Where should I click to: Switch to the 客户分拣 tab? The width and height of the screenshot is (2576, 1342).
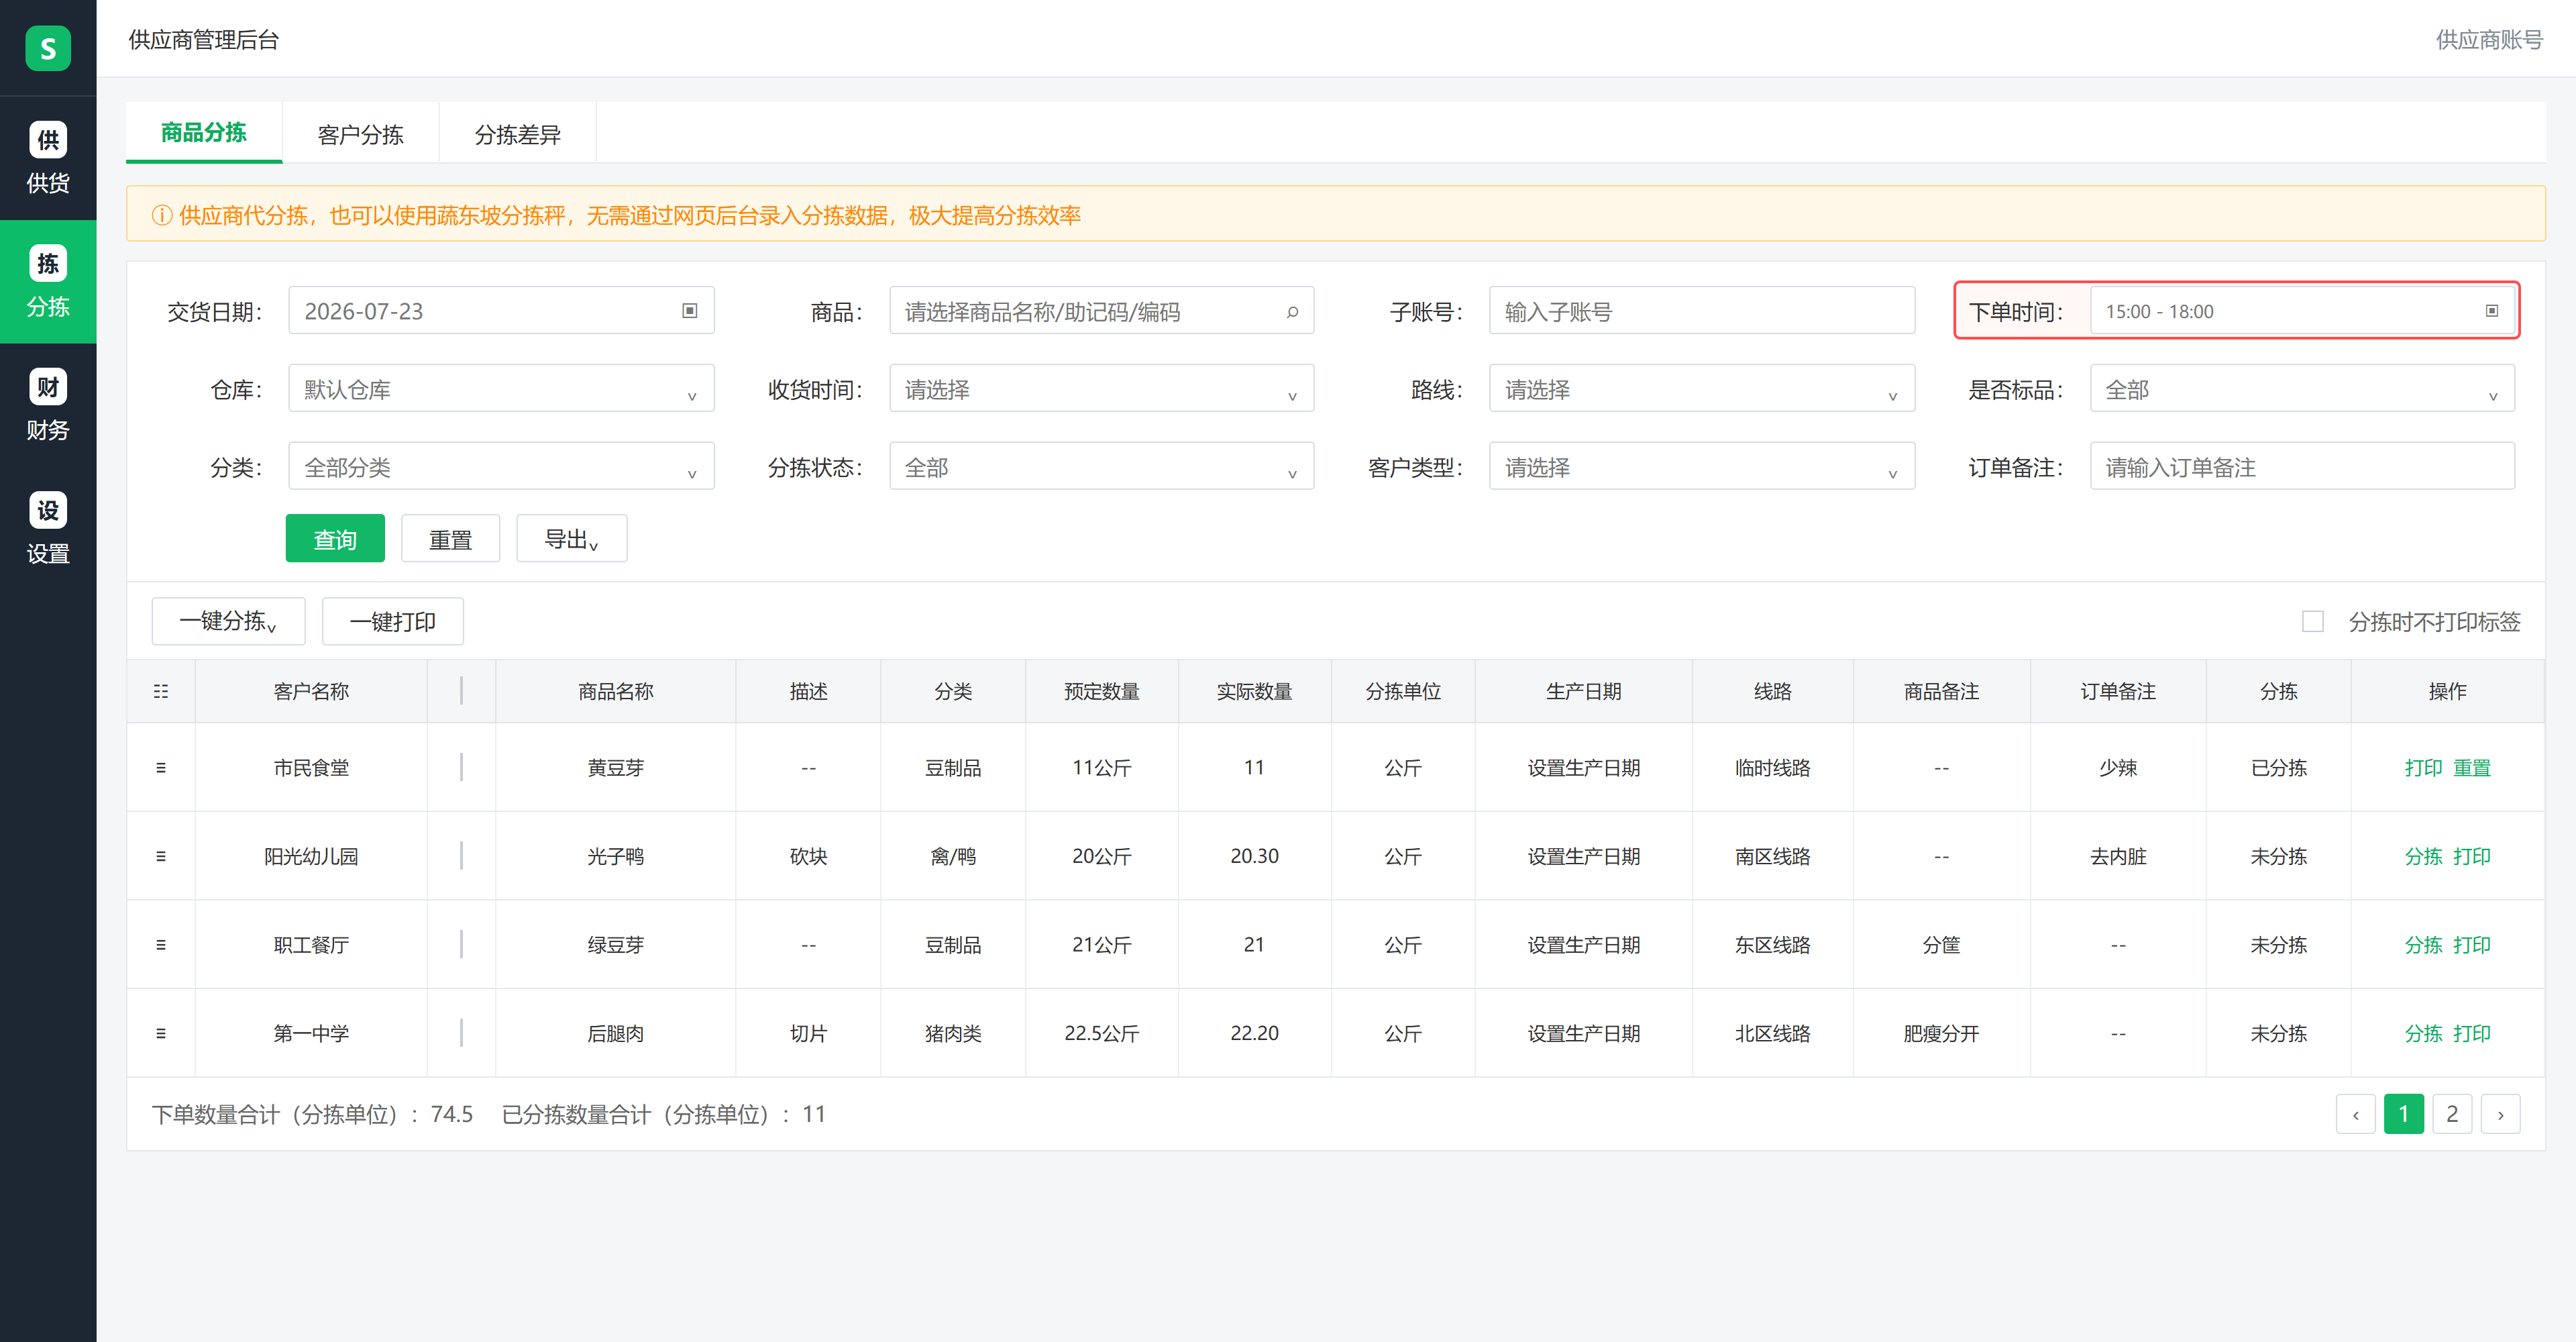coord(360,134)
